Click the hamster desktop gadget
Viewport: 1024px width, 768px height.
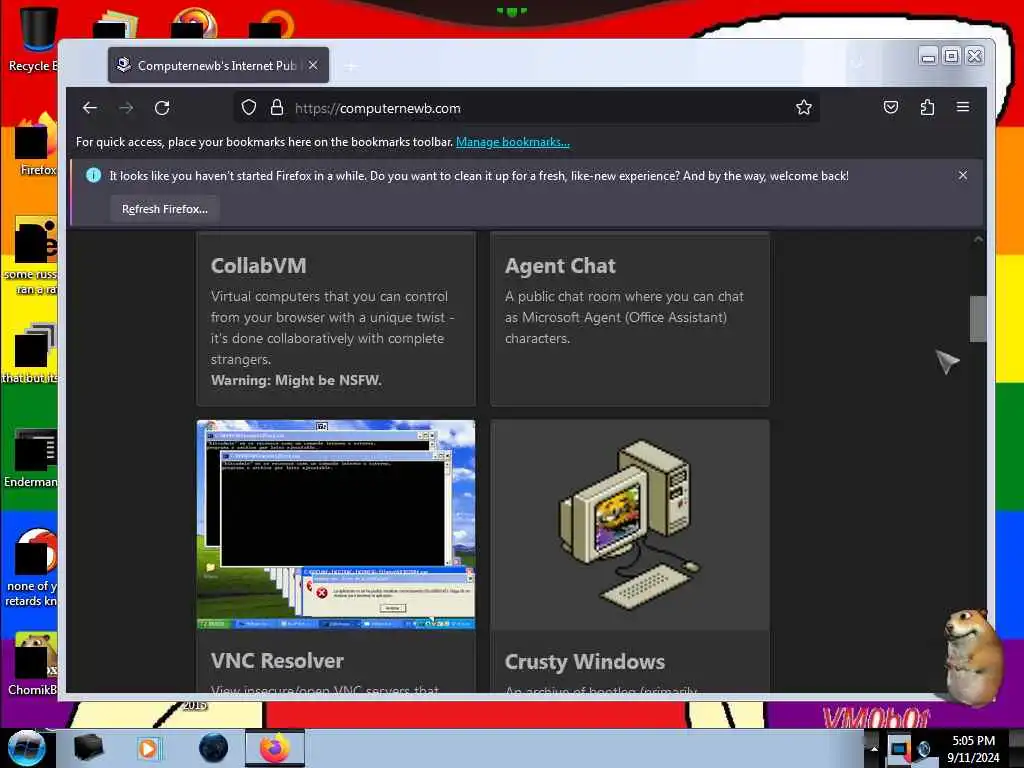coord(972,656)
